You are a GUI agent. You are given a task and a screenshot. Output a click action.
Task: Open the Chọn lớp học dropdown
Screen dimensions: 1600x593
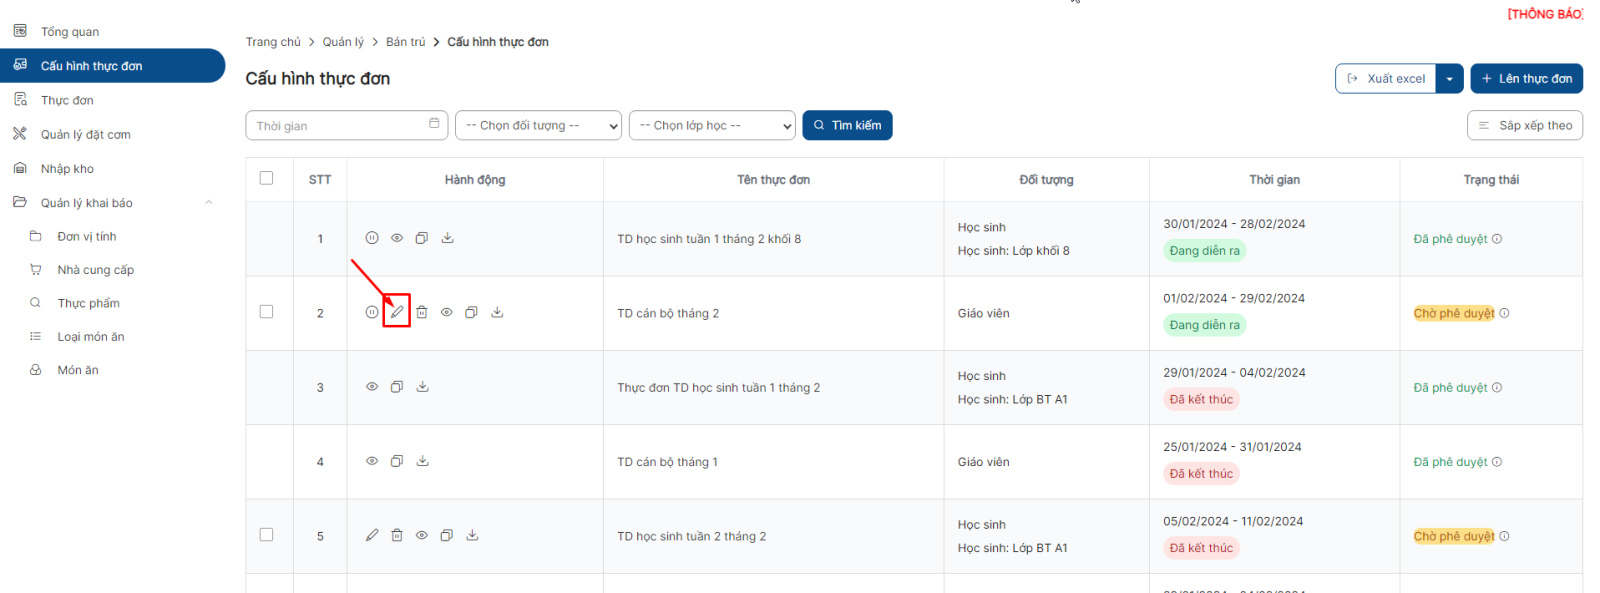(x=712, y=126)
